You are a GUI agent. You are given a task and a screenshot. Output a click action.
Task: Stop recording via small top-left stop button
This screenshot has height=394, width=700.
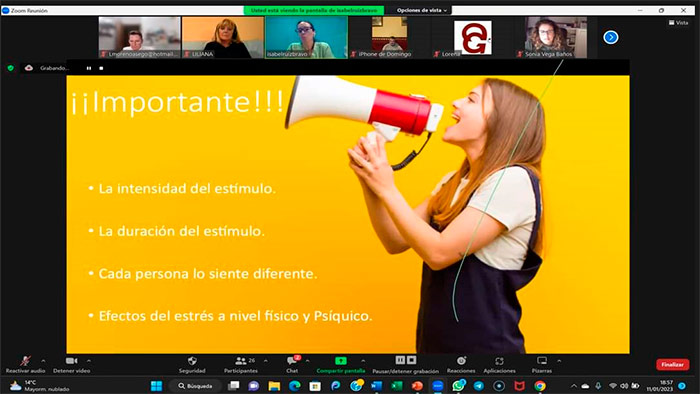pos(101,68)
